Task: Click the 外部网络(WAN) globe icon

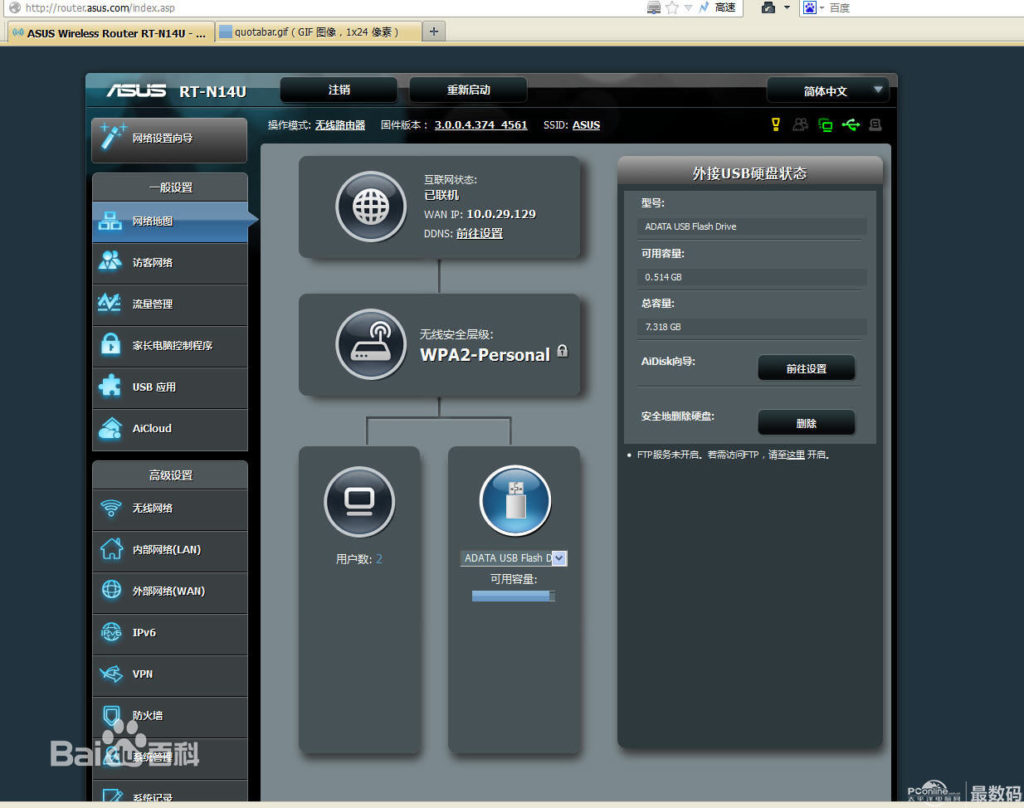Action: (111, 590)
